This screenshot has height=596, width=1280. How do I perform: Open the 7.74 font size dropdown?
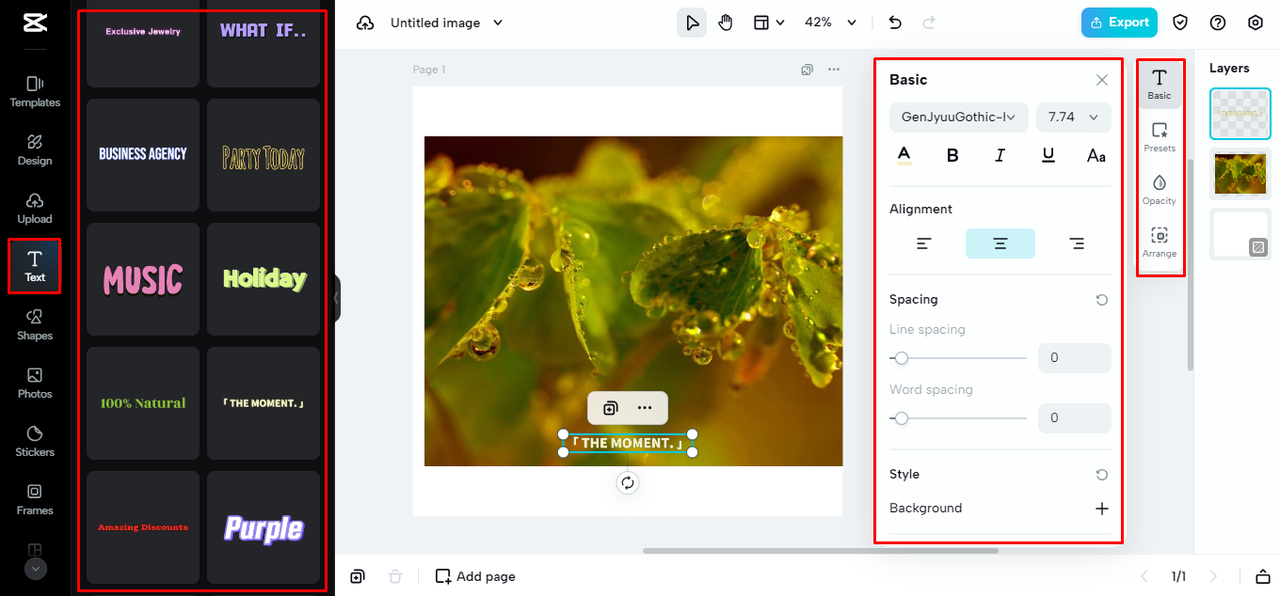1073,117
